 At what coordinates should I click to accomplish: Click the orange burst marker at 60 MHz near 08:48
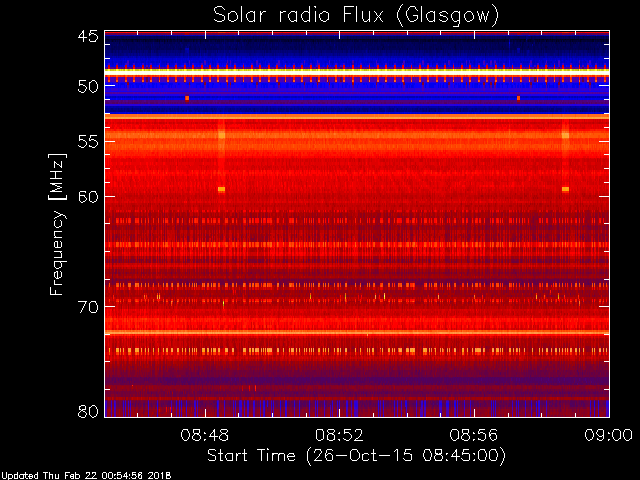tap(221, 189)
